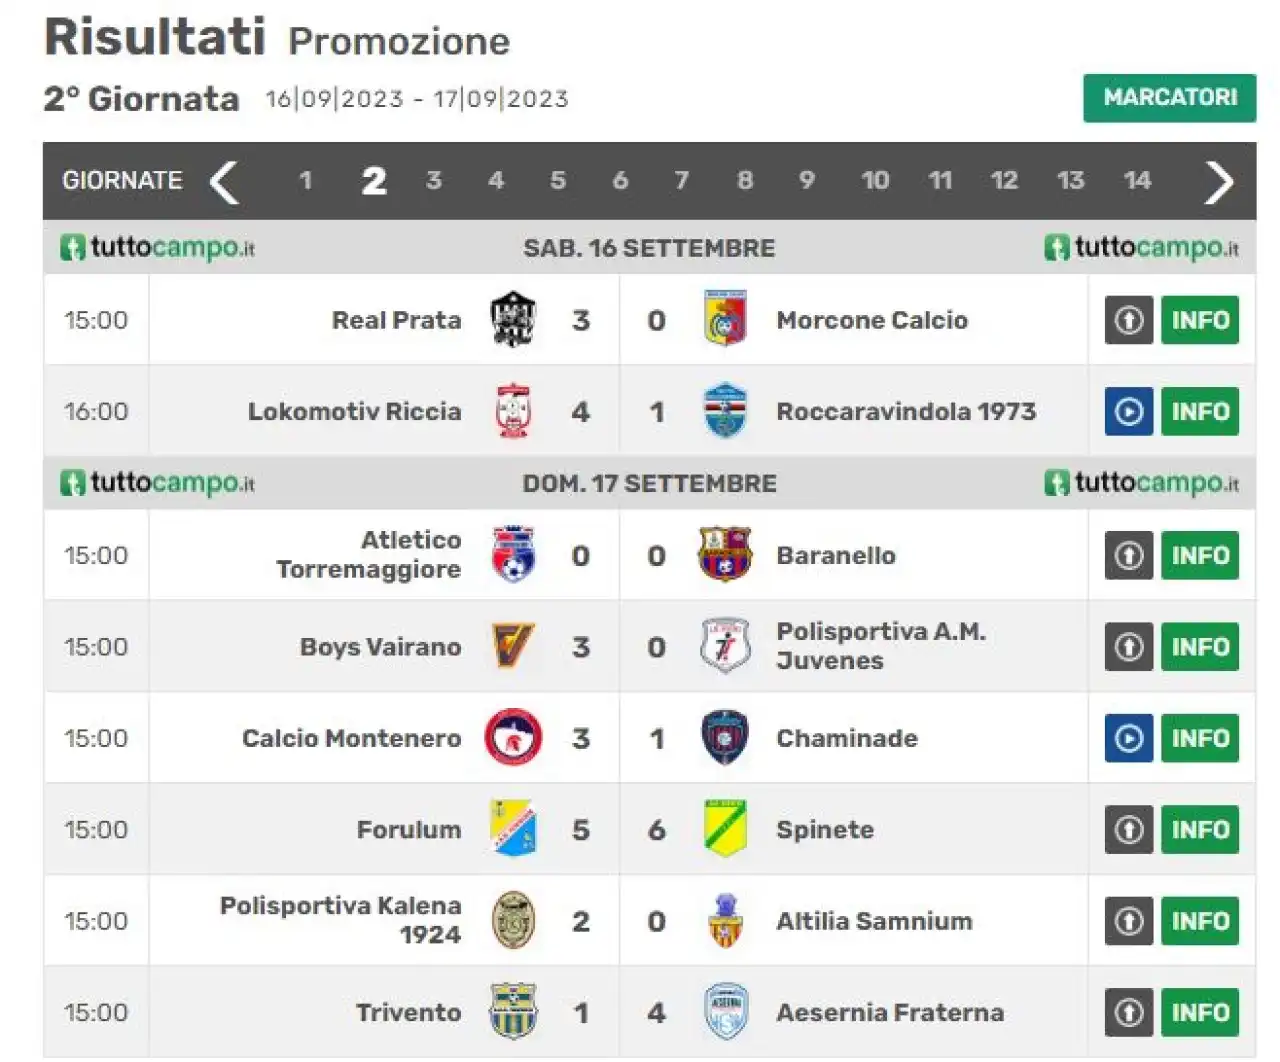Advance giornate with the right chevron
Image resolution: width=1280 pixels, height=1062 pixels.
pos(1218,181)
